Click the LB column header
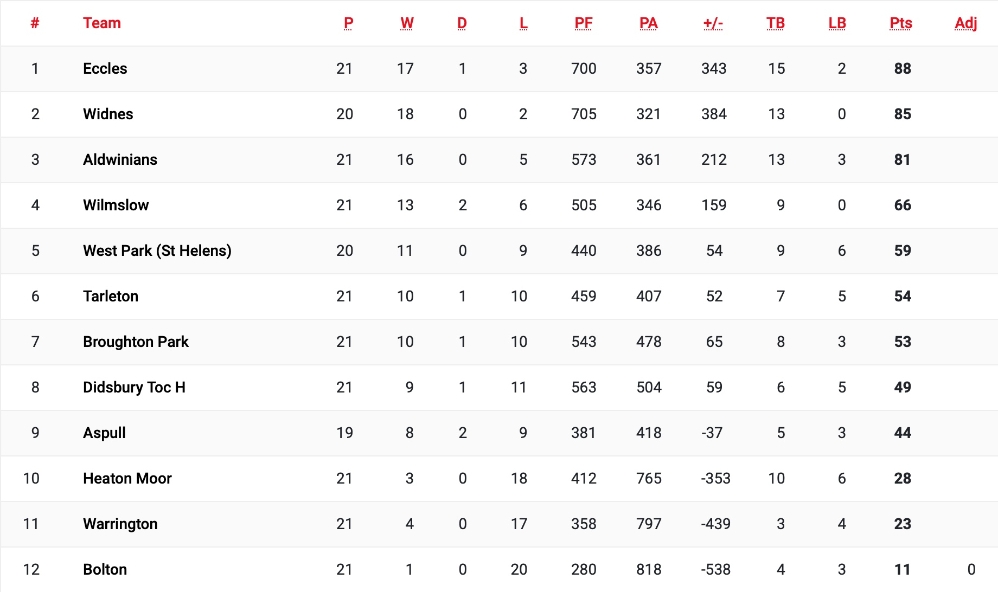Viewport: 998px width, 592px height. pyautogui.click(x=837, y=23)
